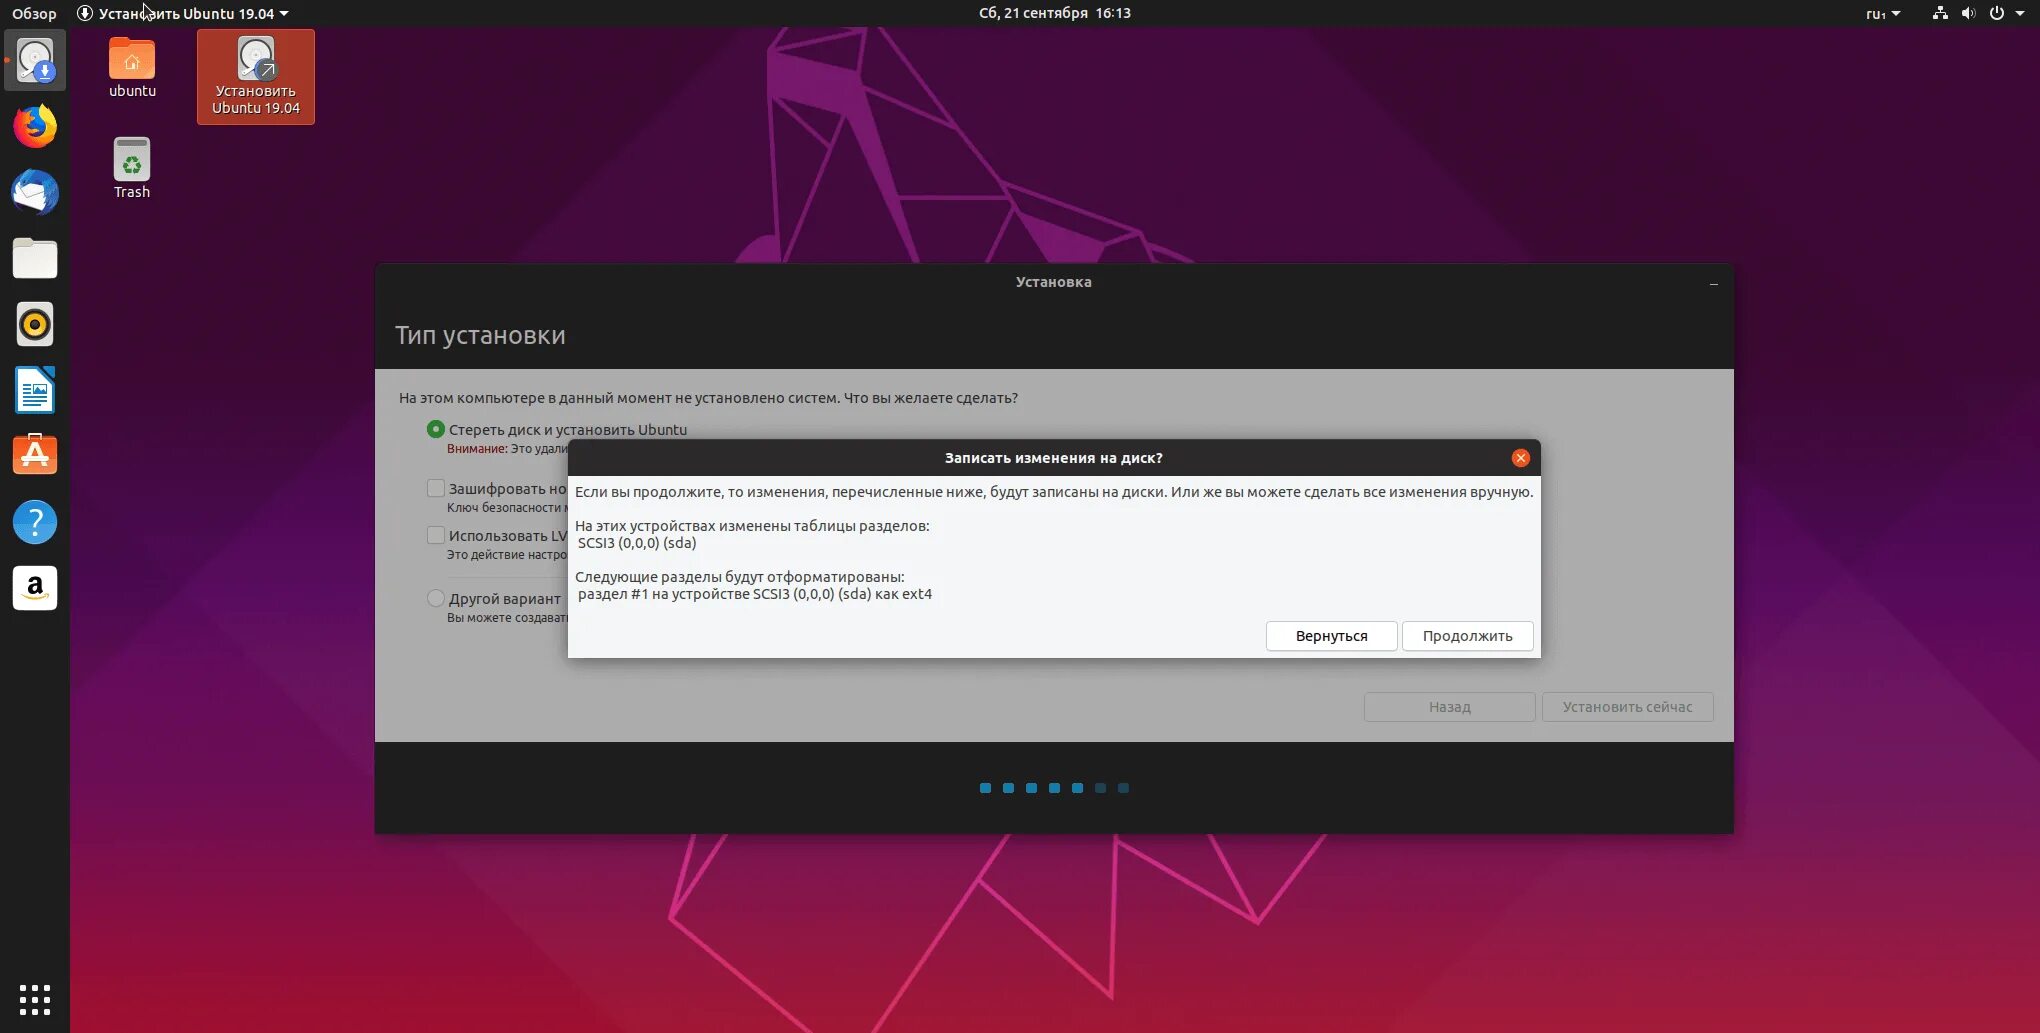Screen dimensions: 2040x1033
Task: Open Ubuntu Software center
Action: click(x=35, y=455)
